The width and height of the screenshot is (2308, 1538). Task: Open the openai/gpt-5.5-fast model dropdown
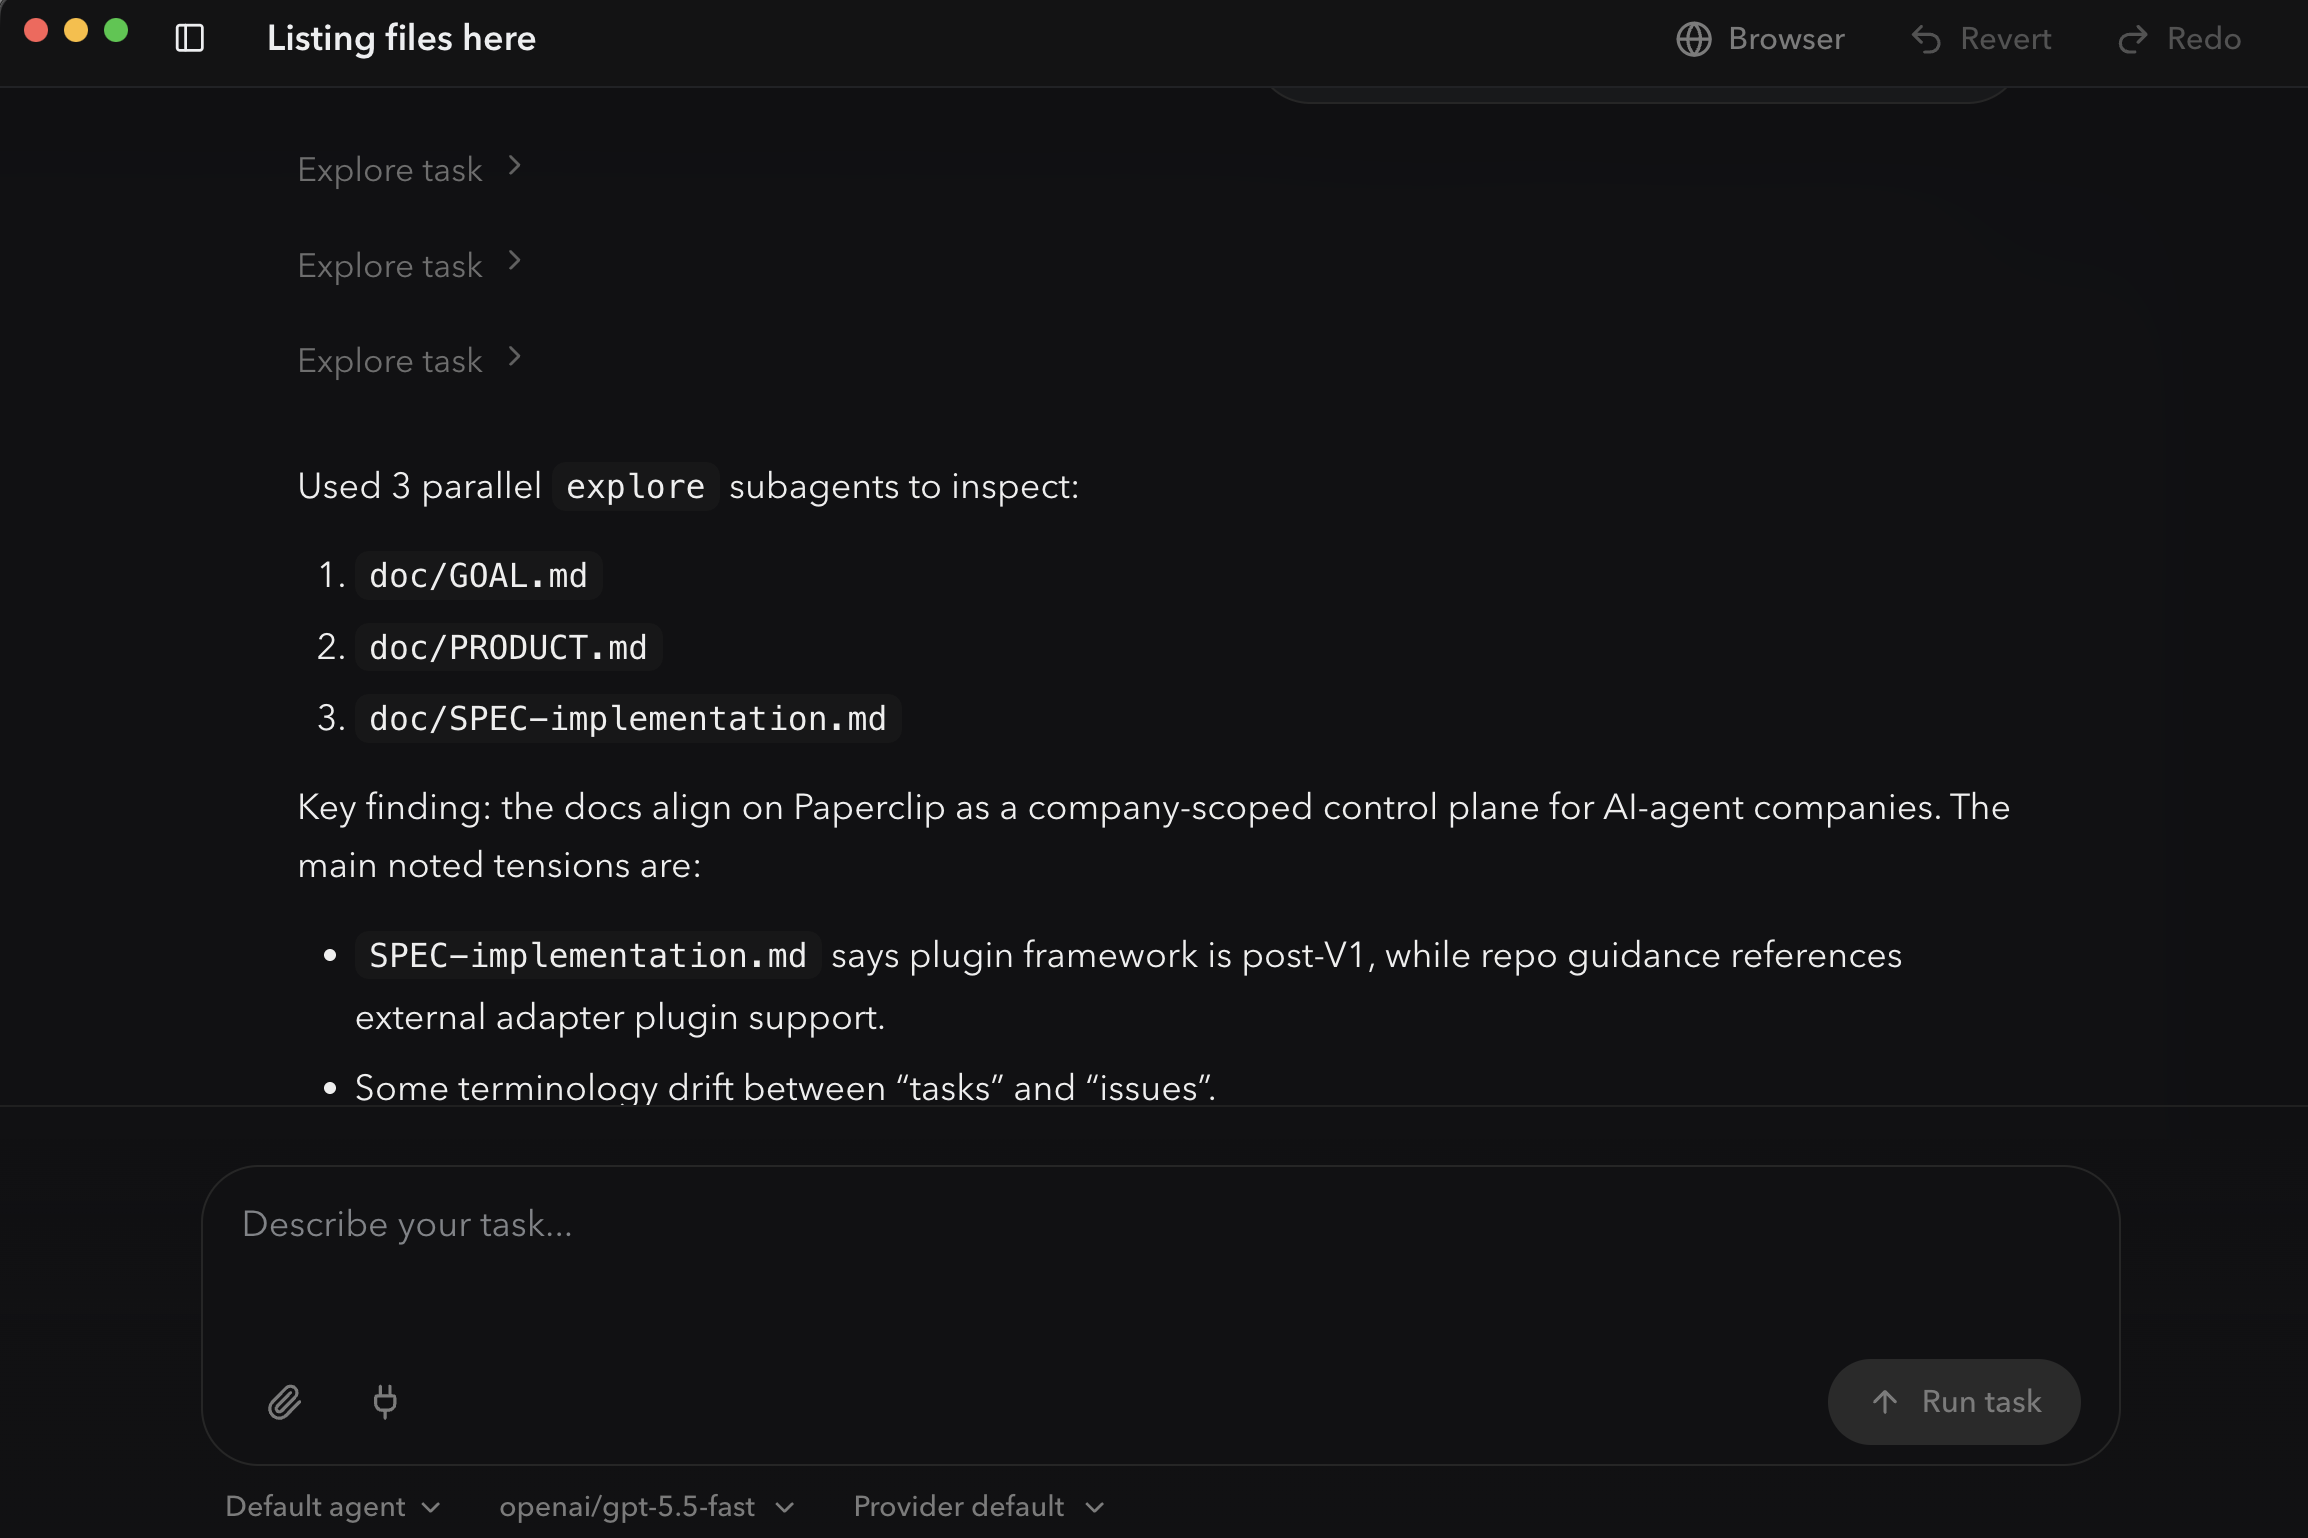tap(647, 1506)
